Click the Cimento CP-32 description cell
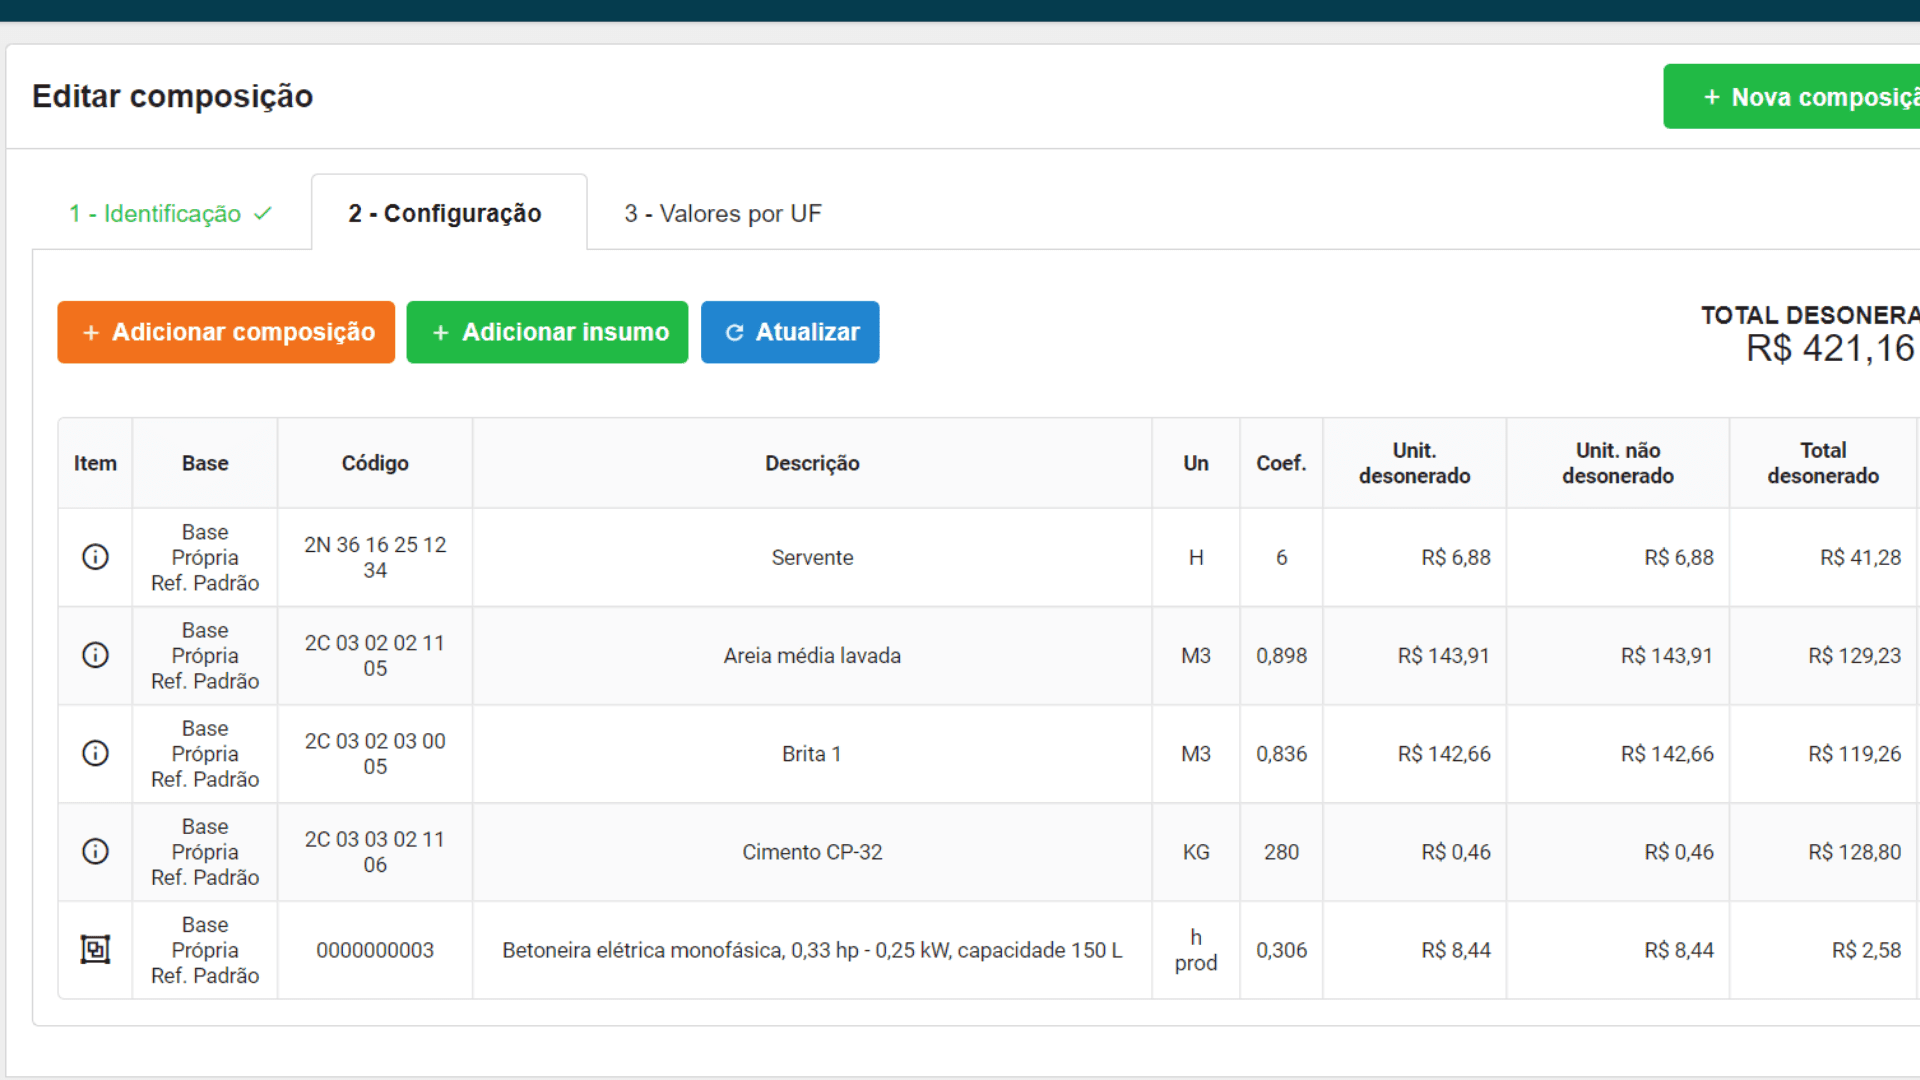1920x1080 pixels. coord(812,852)
